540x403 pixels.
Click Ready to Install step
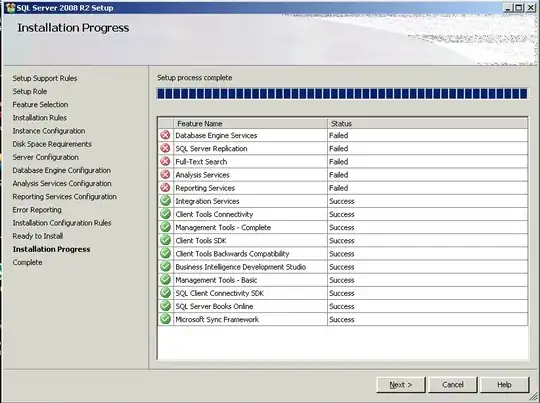[x=38, y=236]
